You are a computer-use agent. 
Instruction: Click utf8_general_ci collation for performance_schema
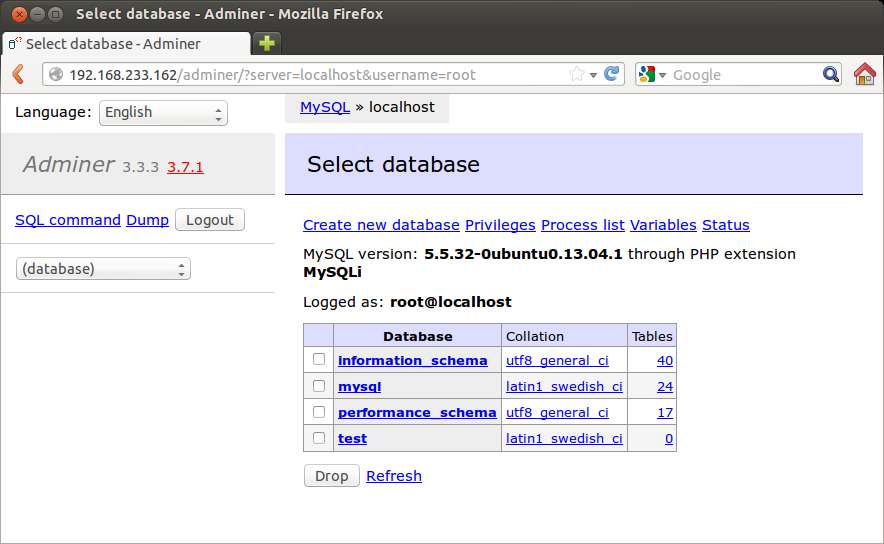pyautogui.click(x=557, y=413)
